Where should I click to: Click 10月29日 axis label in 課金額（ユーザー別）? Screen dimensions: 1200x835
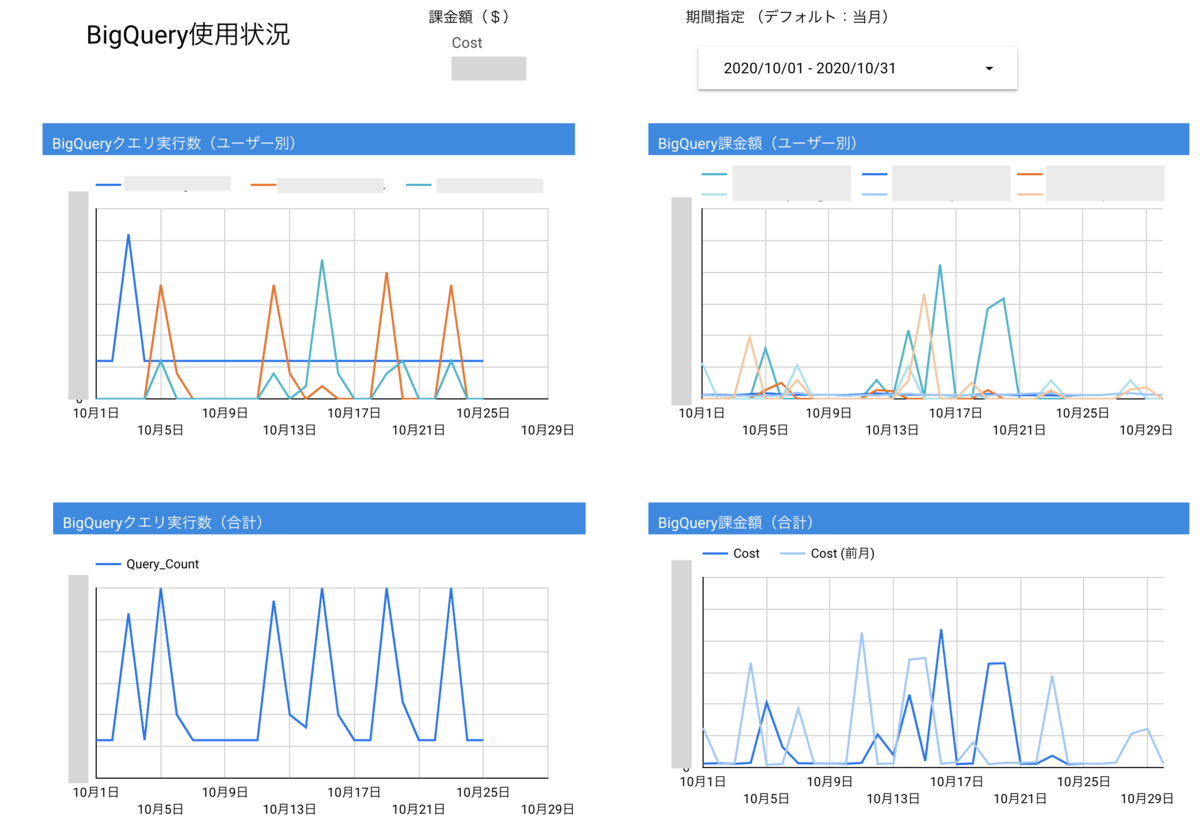[x=1147, y=430]
